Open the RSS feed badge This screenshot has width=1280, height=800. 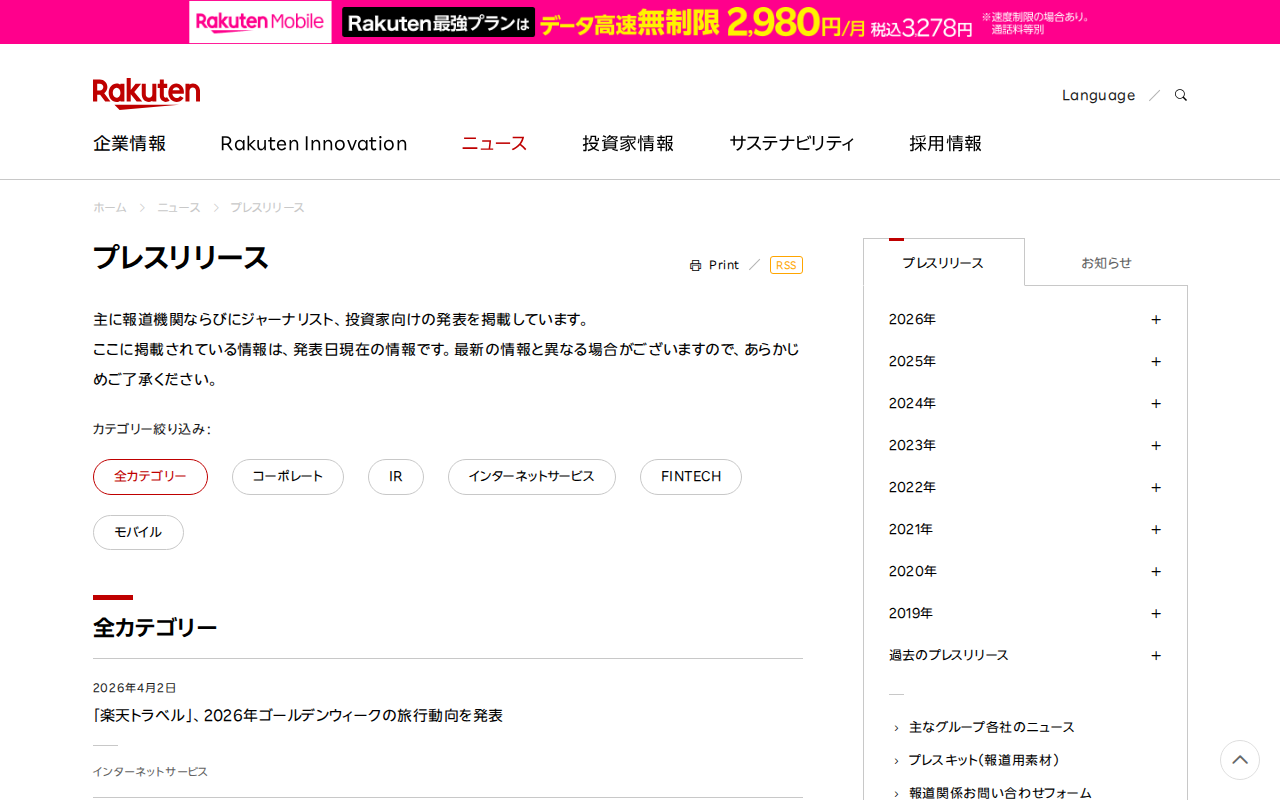[786, 265]
